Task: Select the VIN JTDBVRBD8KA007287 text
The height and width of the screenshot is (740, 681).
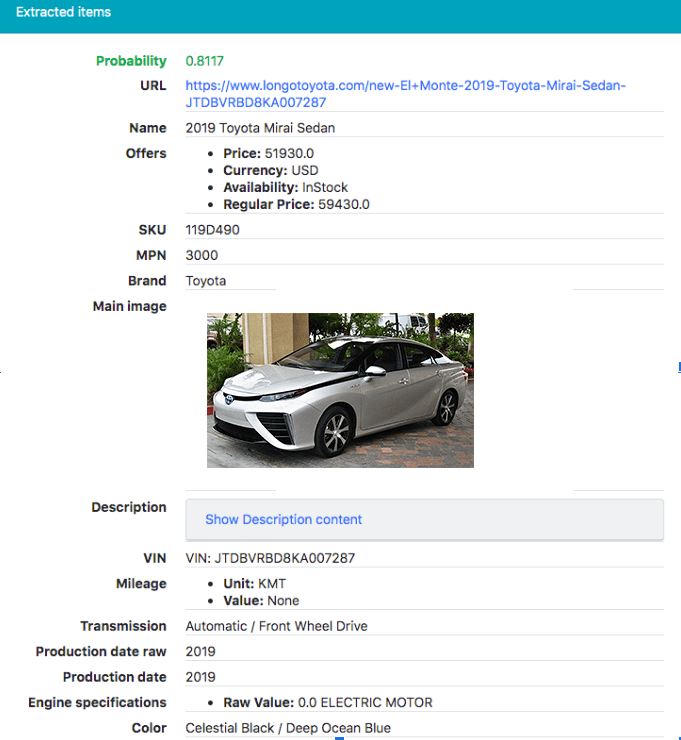Action: pos(270,558)
